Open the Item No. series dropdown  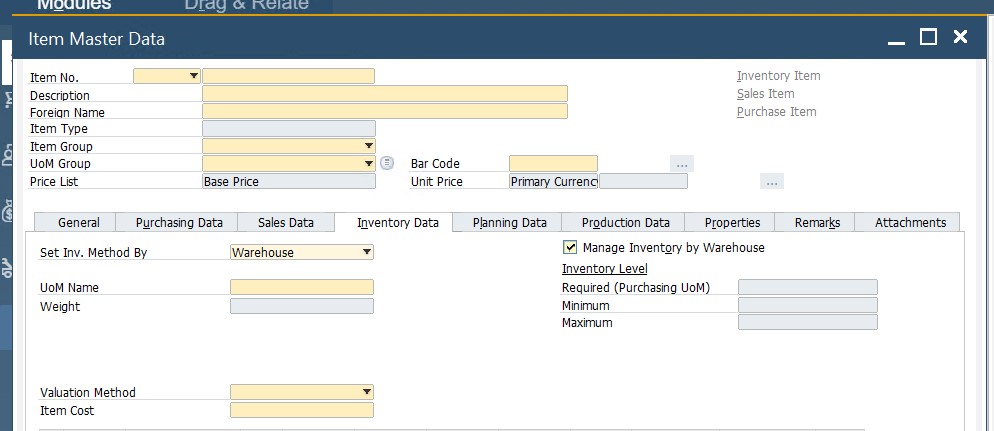click(193, 76)
